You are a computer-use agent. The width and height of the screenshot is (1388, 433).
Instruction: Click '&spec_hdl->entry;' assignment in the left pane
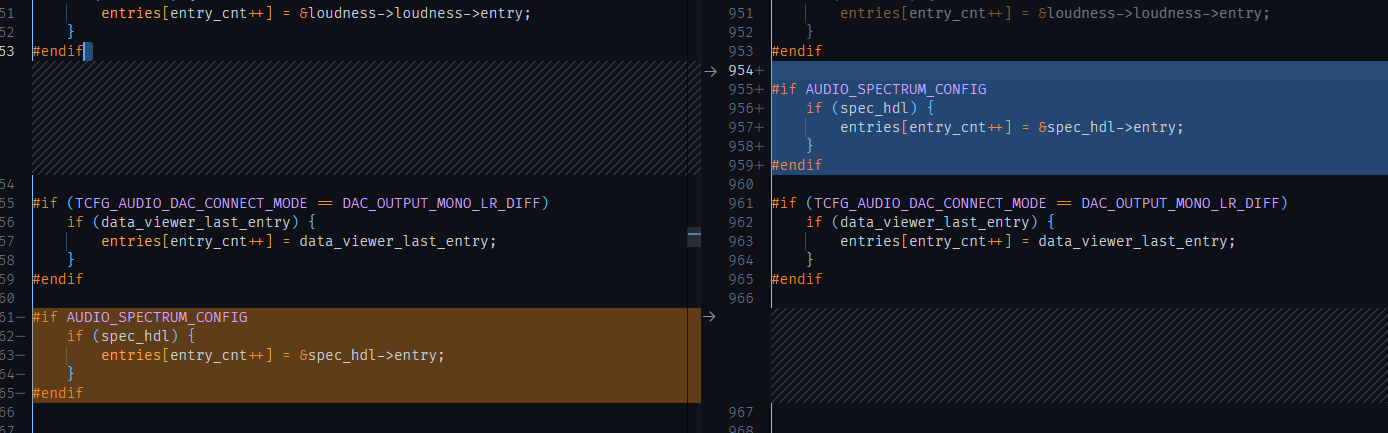tap(273, 355)
